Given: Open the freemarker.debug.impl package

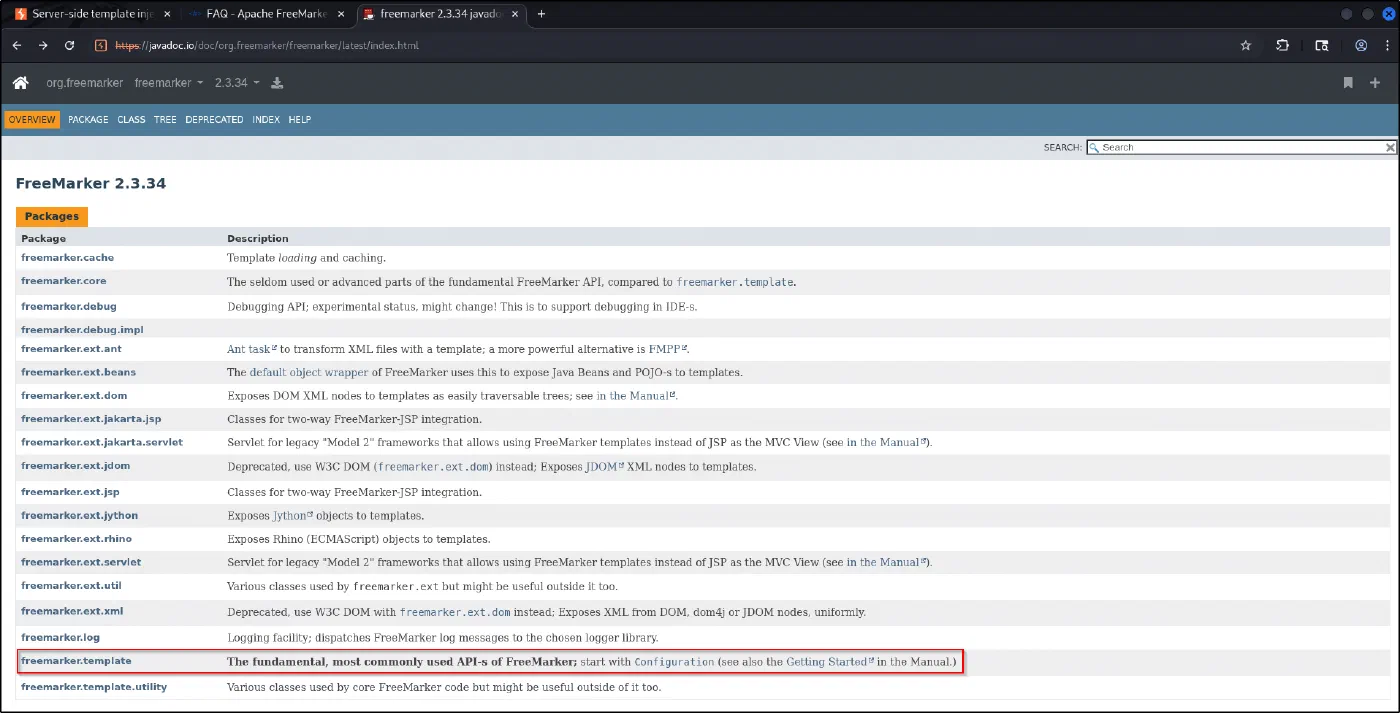Looking at the screenshot, I should click(82, 329).
